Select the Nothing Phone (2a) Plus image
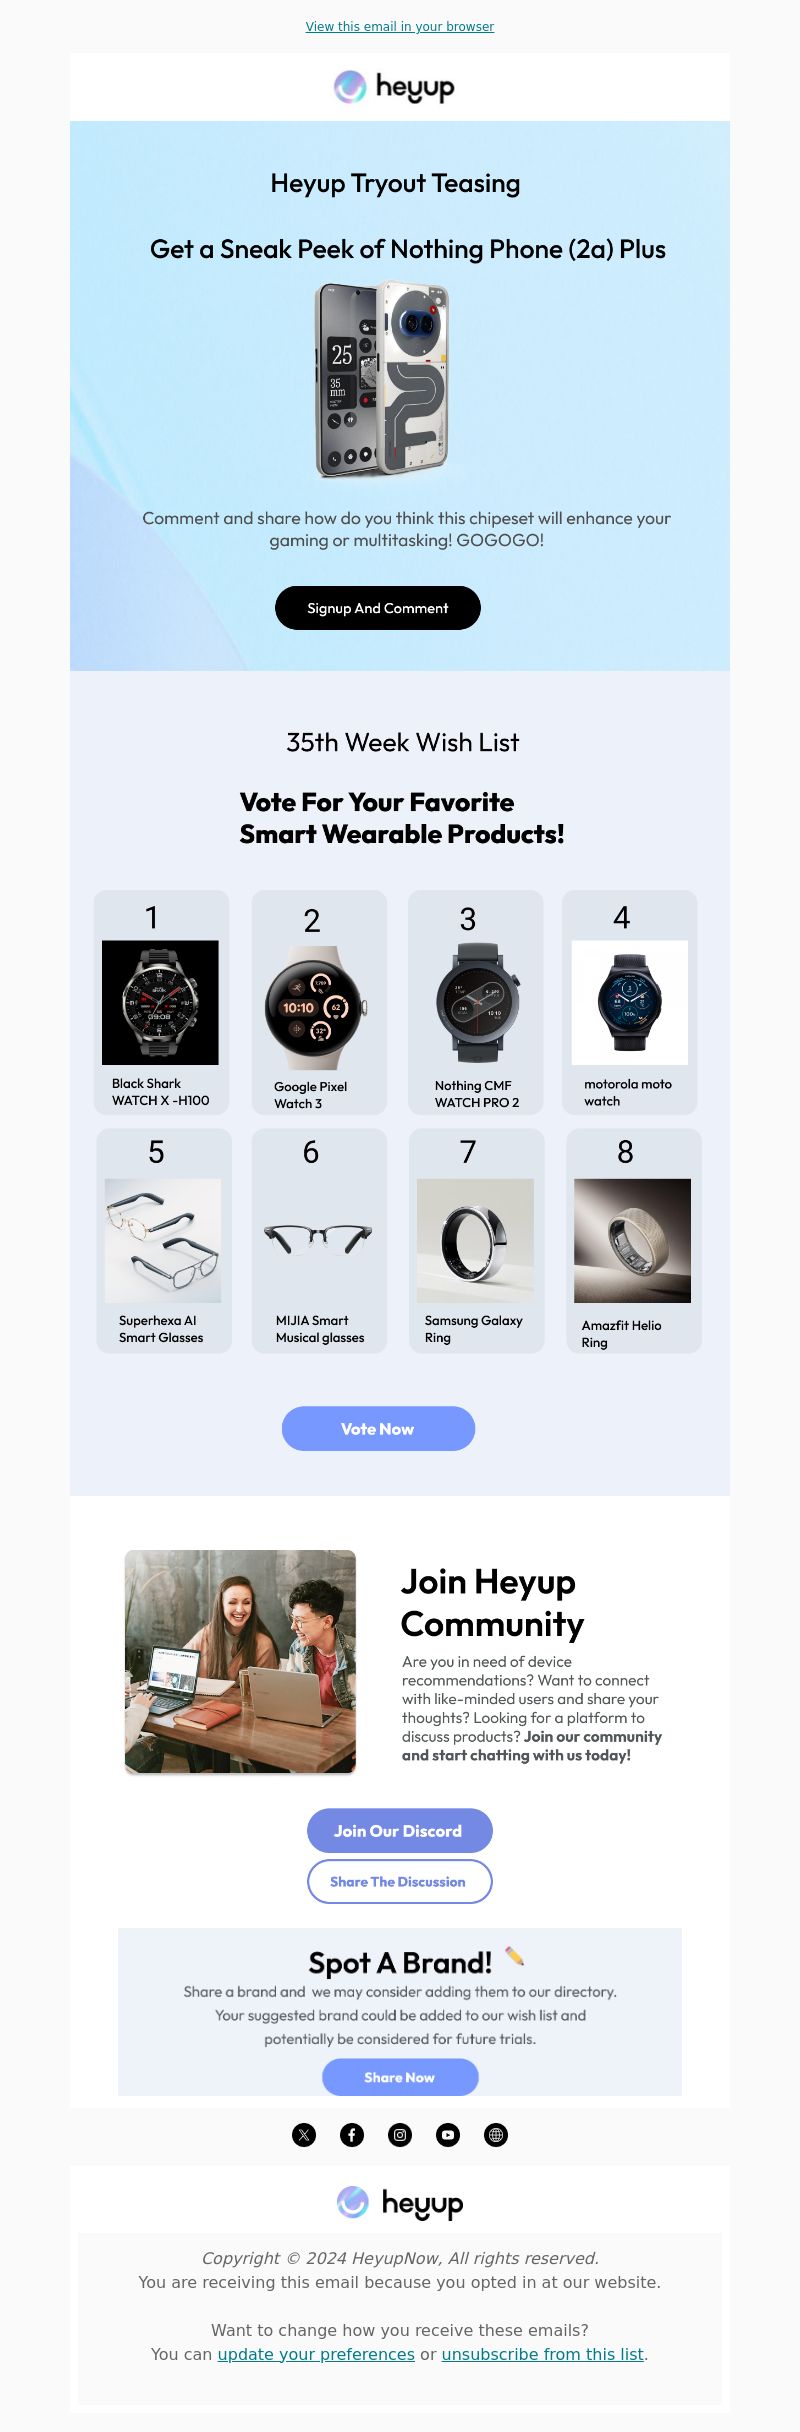The height and width of the screenshot is (2432, 800). pyautogui.click(x=382, y=379)
